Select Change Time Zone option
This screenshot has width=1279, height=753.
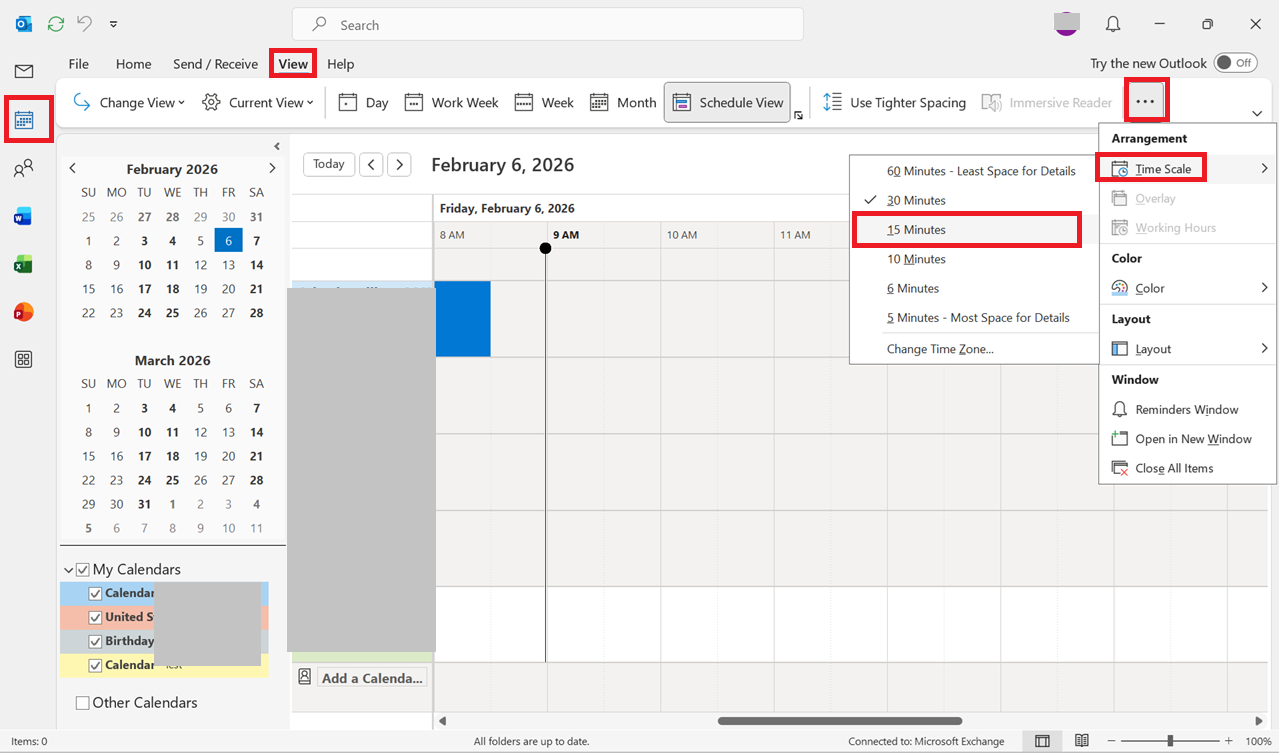(974, 349)
